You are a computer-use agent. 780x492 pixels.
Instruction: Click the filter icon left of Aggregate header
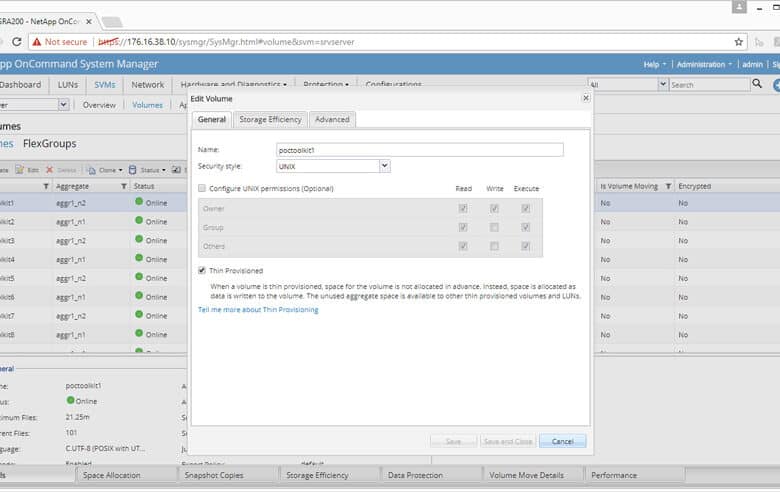click(46, 186)
